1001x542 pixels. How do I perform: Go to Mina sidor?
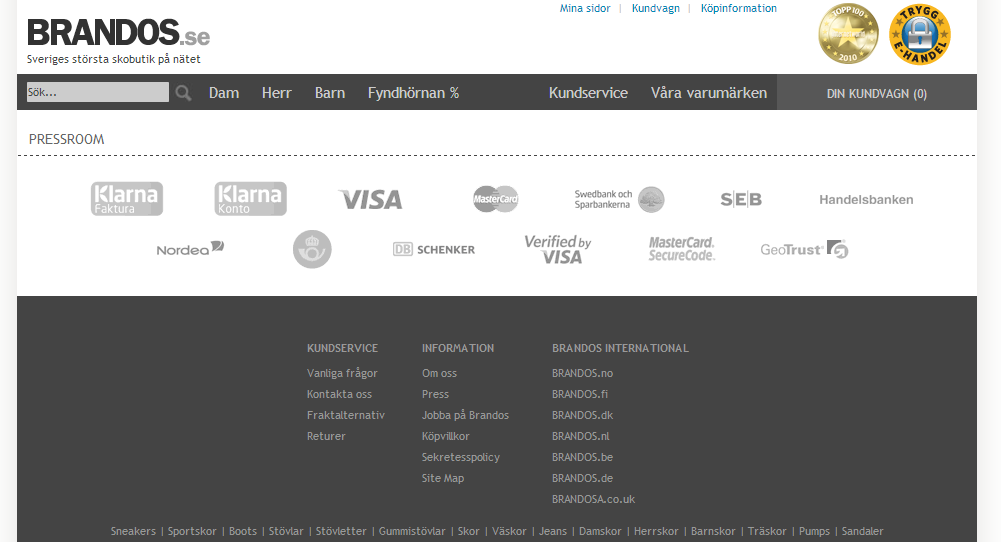(x=585, y=8)
